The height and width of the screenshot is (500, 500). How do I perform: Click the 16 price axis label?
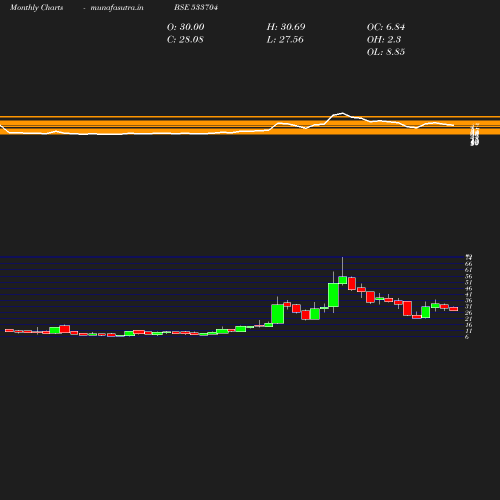click(469, 325)
